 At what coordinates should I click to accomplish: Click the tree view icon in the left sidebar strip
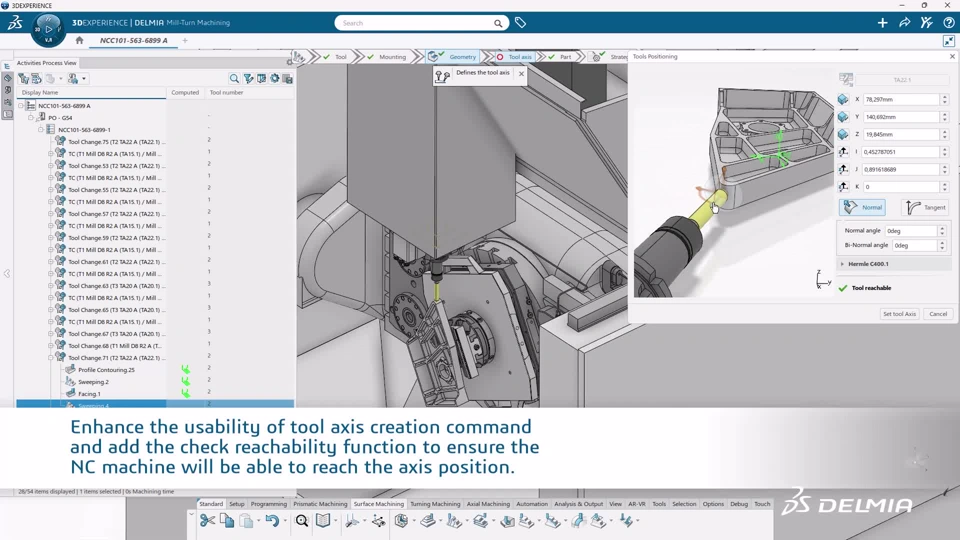point(7,66)
